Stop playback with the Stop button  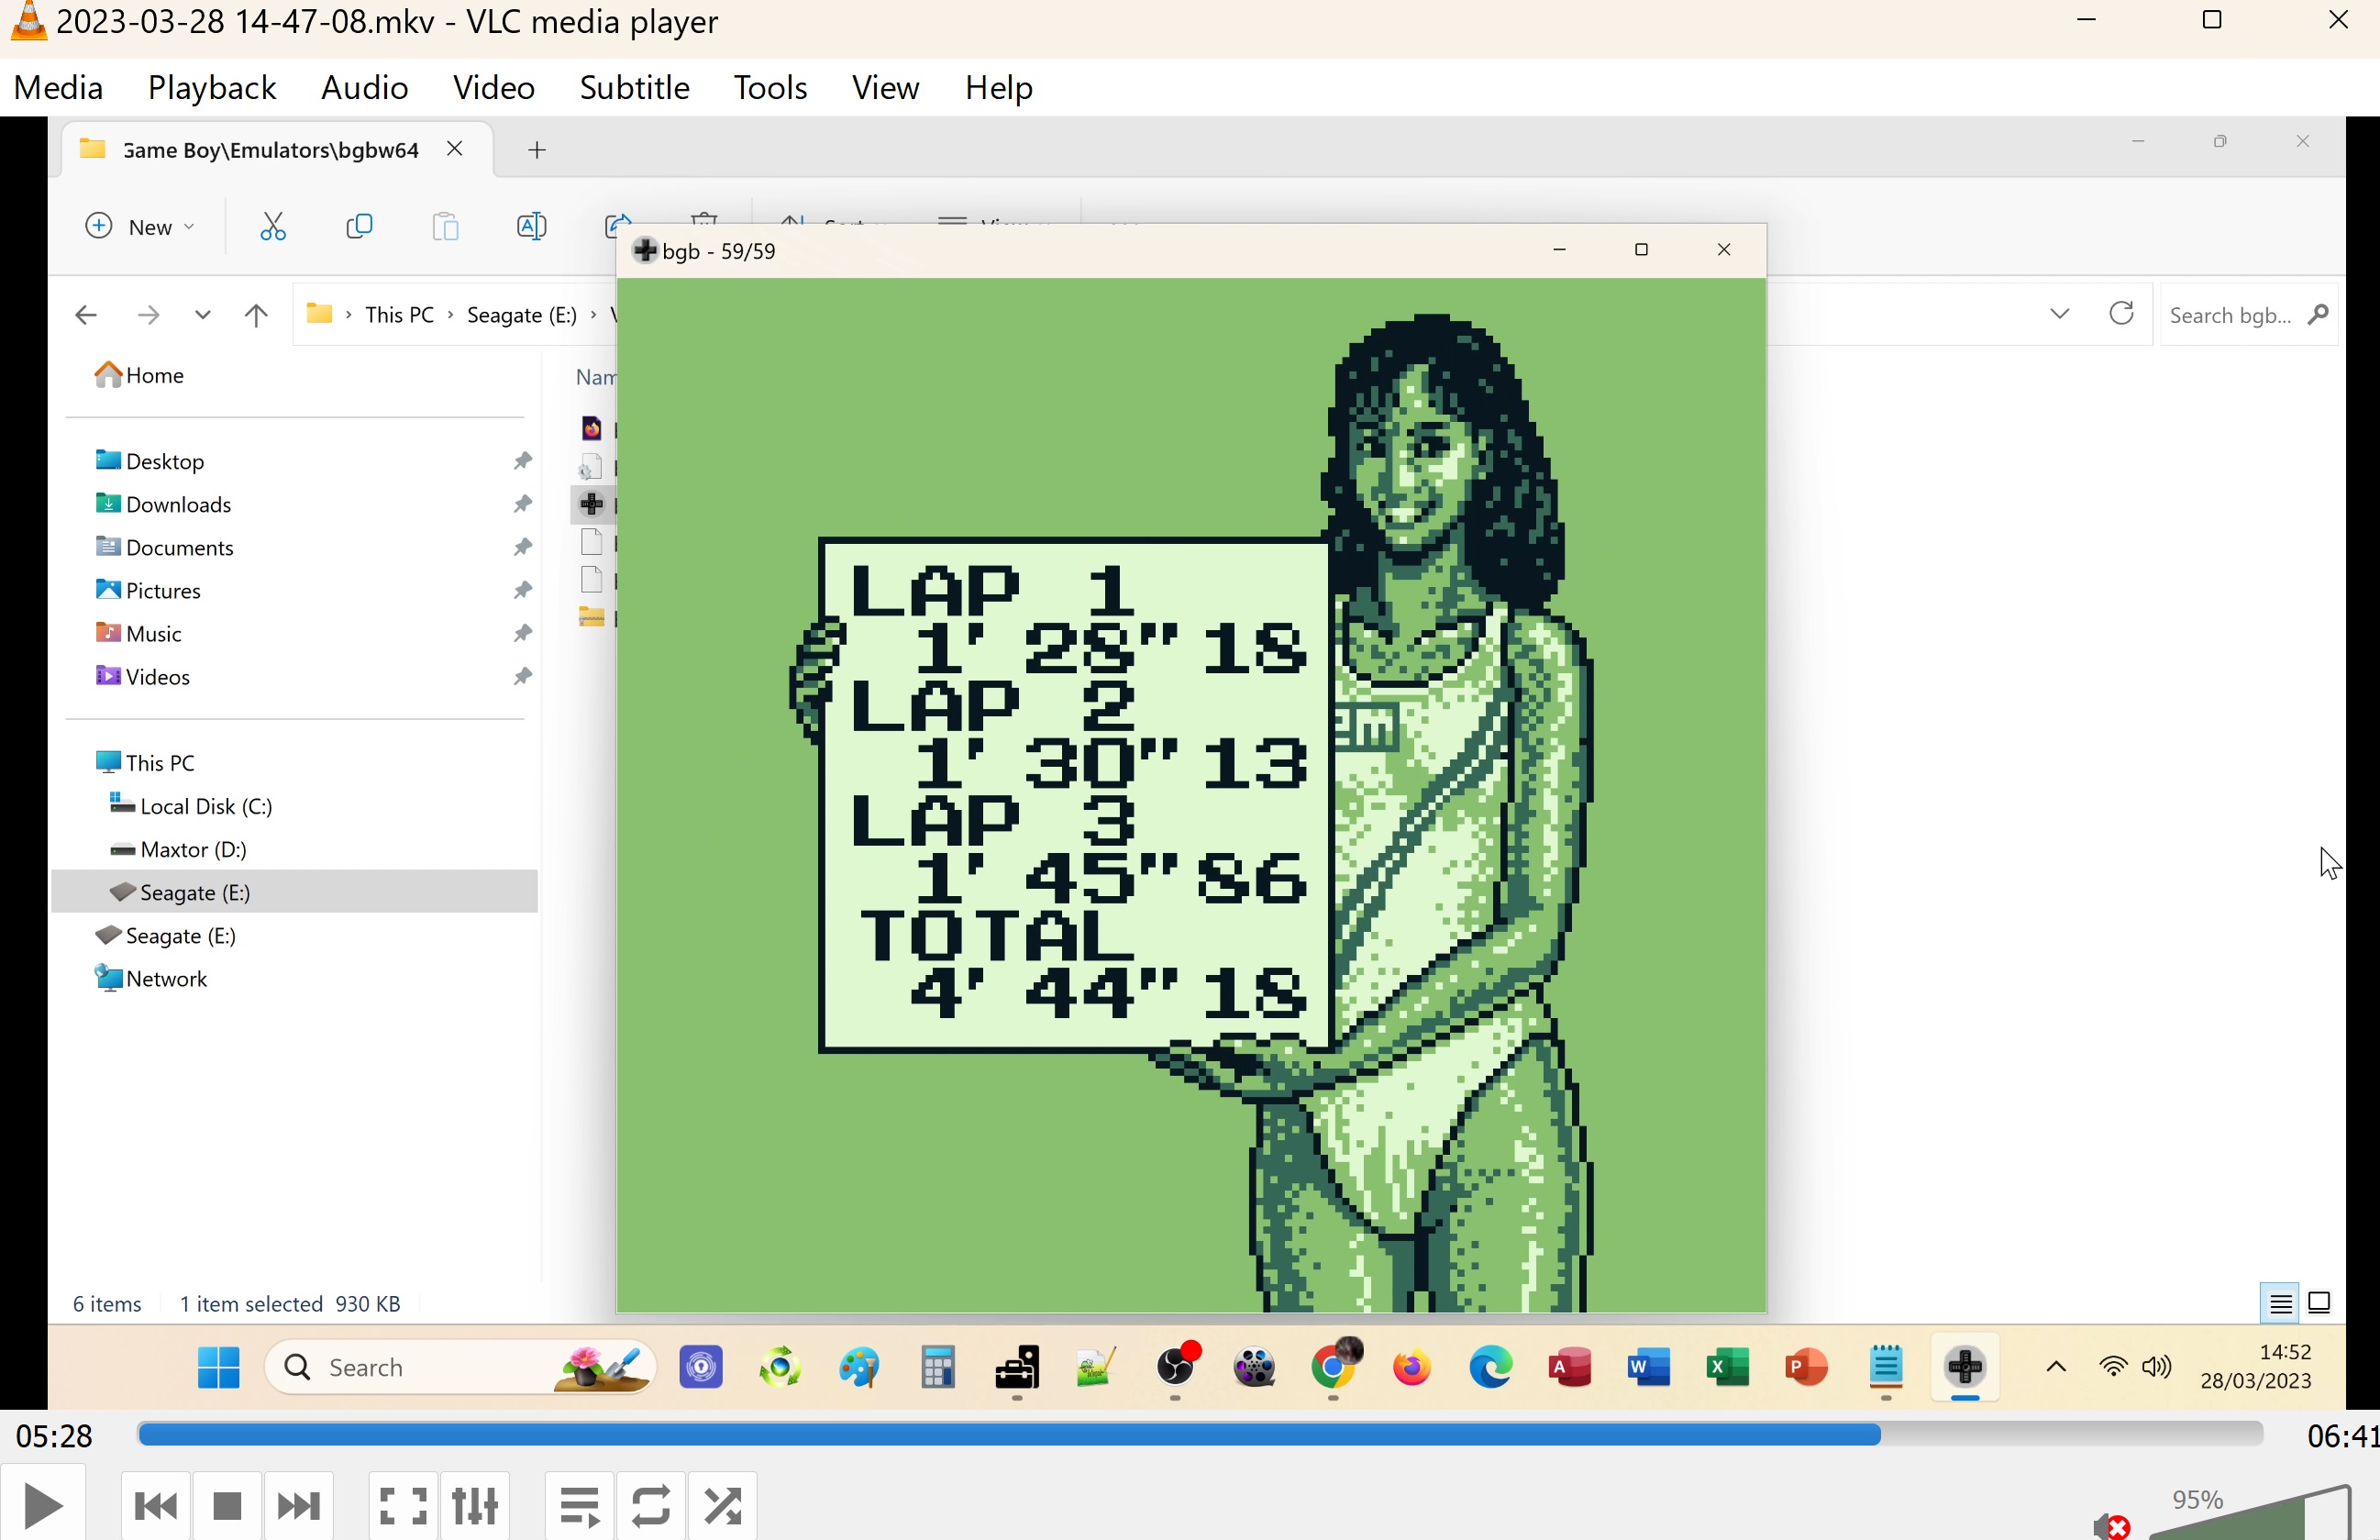227,1505
